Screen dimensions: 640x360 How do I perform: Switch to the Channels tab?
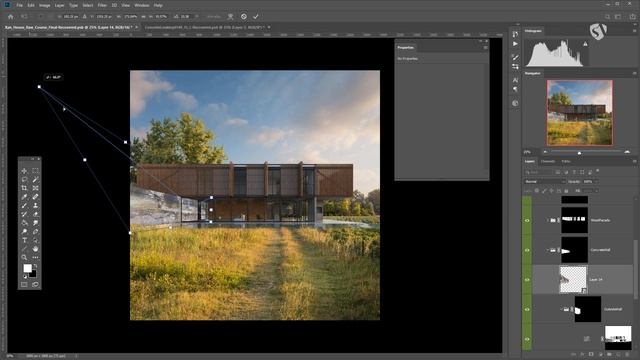548,162
